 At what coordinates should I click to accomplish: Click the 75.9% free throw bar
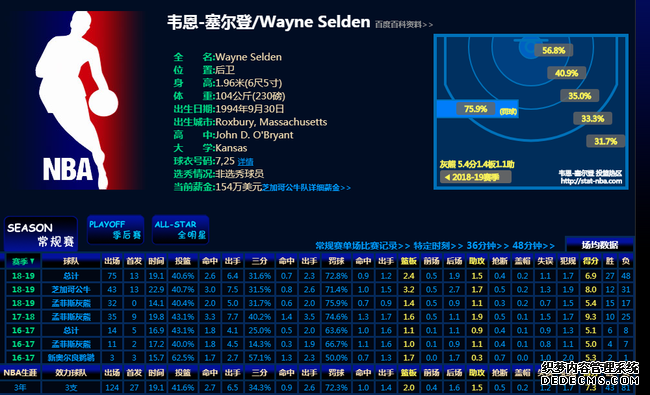click(x=477, y=109)
